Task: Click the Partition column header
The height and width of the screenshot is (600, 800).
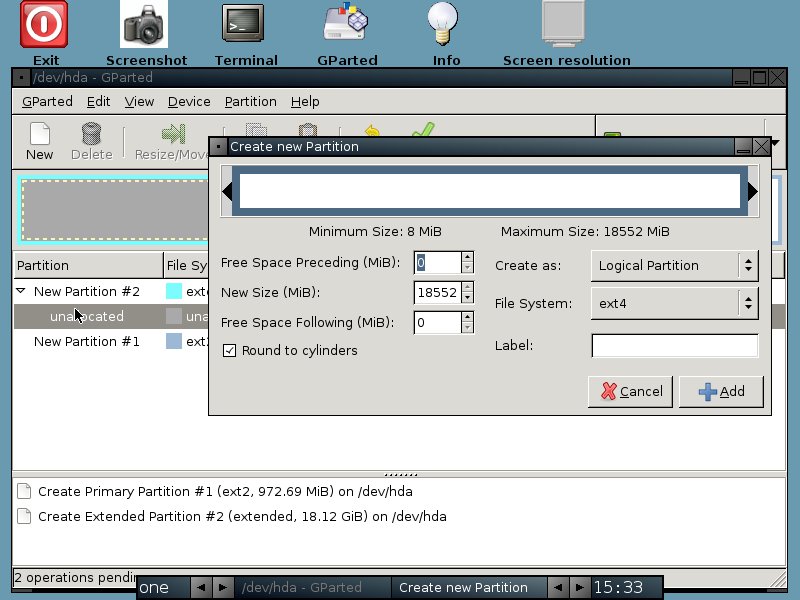Action: tap(88, 265)
